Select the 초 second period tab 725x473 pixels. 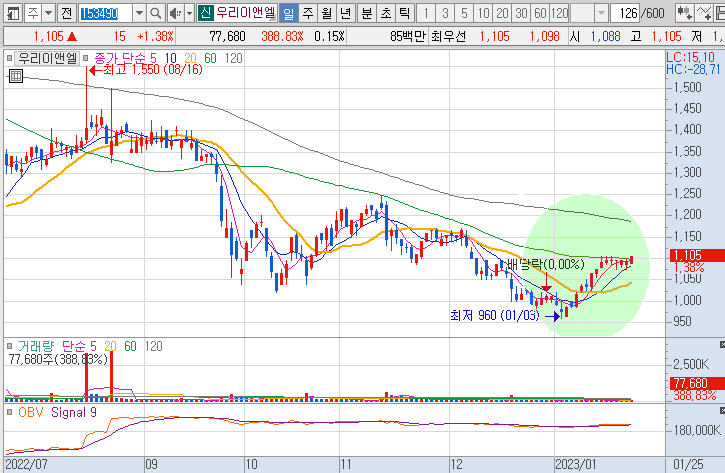click(x=385, y=13)
